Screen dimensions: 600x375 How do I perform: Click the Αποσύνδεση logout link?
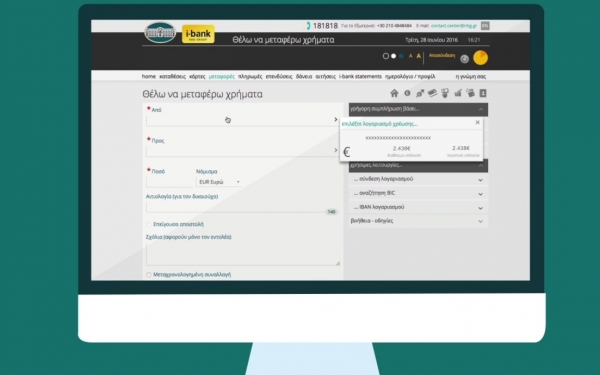point(442,56)
